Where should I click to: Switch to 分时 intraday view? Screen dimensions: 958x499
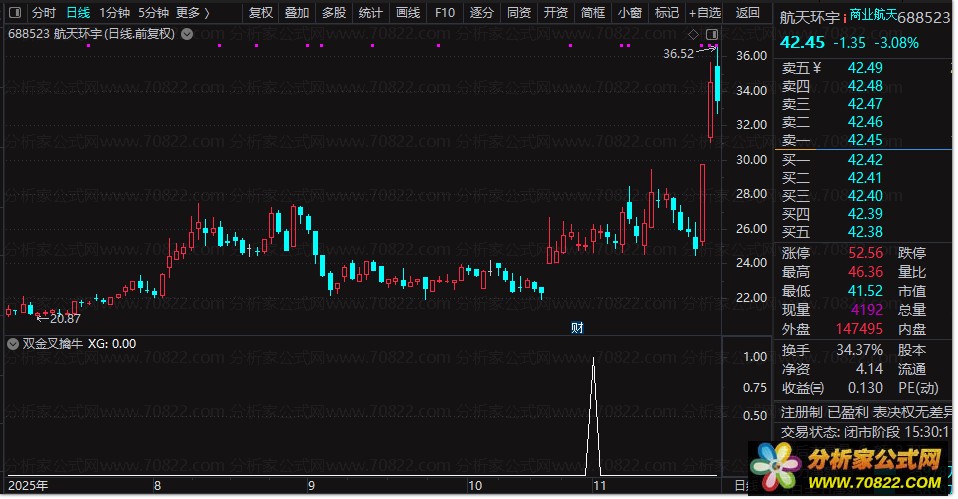point(44,12)
